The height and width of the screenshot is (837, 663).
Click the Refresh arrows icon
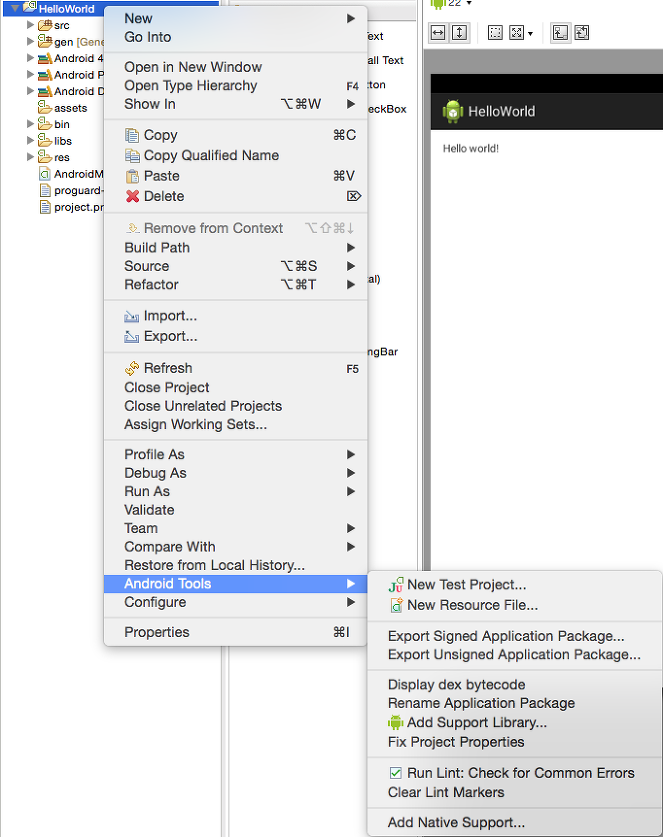point(131,368)
